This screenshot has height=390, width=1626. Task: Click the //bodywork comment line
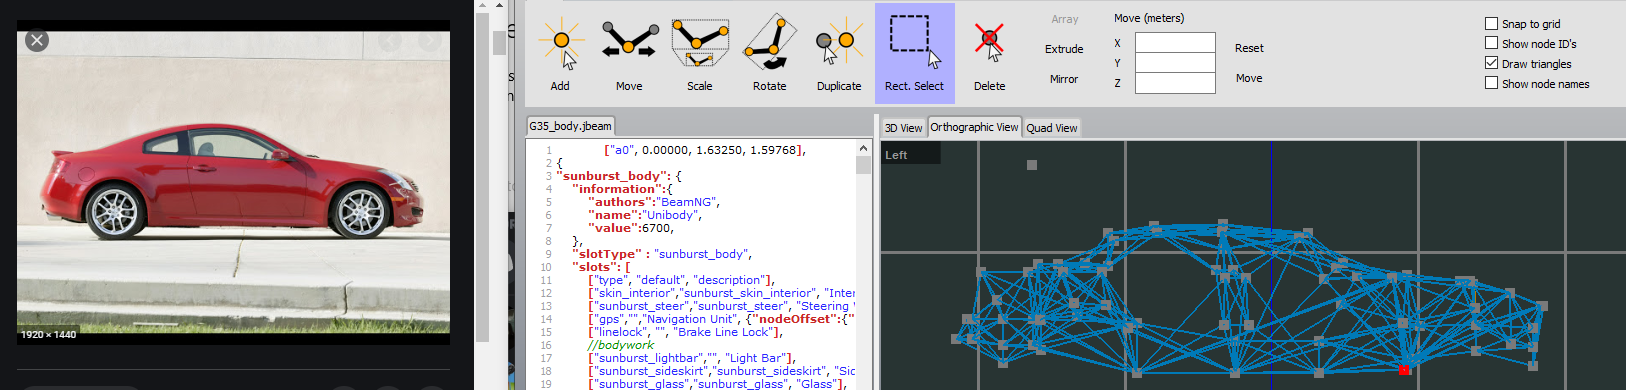coord(621,345)
